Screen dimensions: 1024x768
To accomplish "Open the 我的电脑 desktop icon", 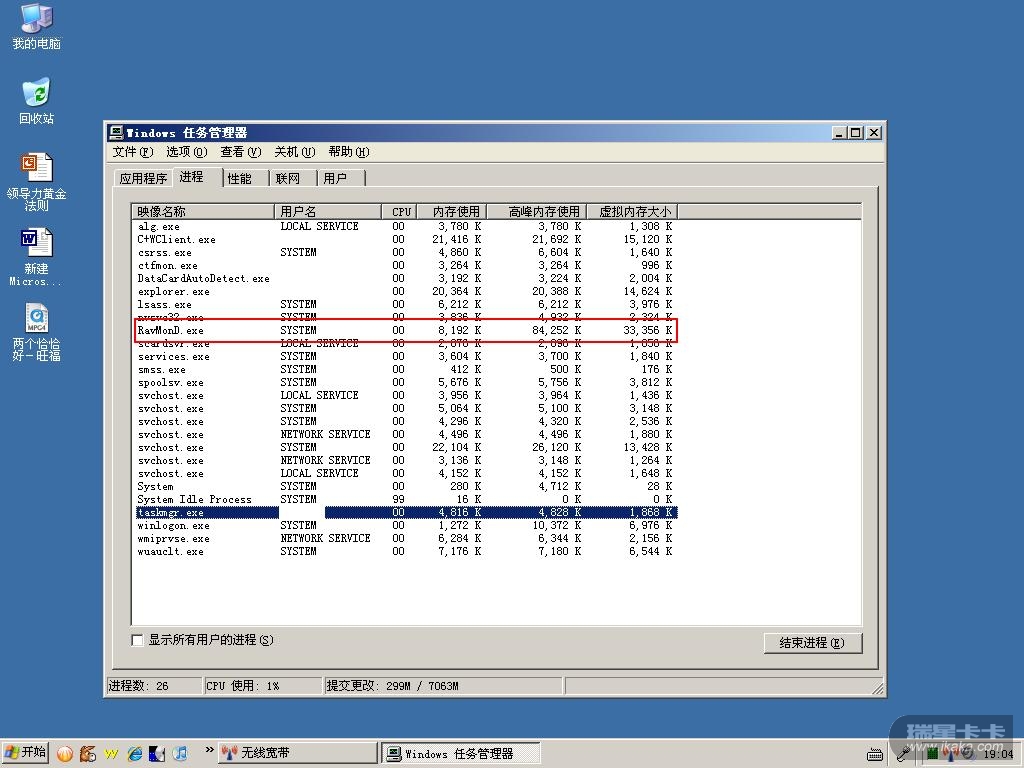I will tap(36, 27).
